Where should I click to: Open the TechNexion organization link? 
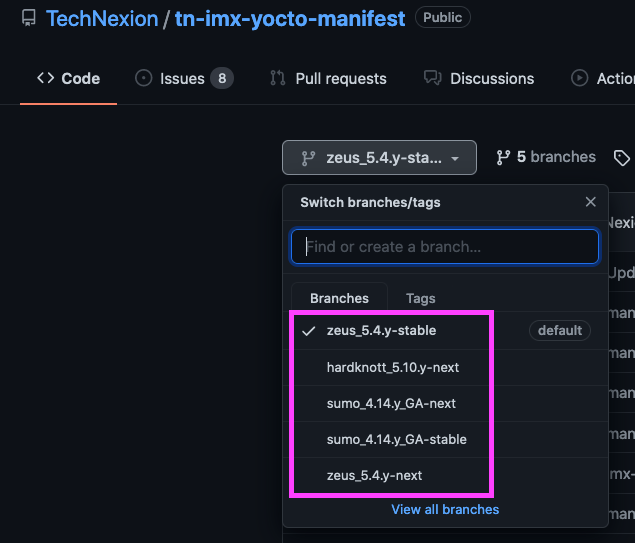102,19
